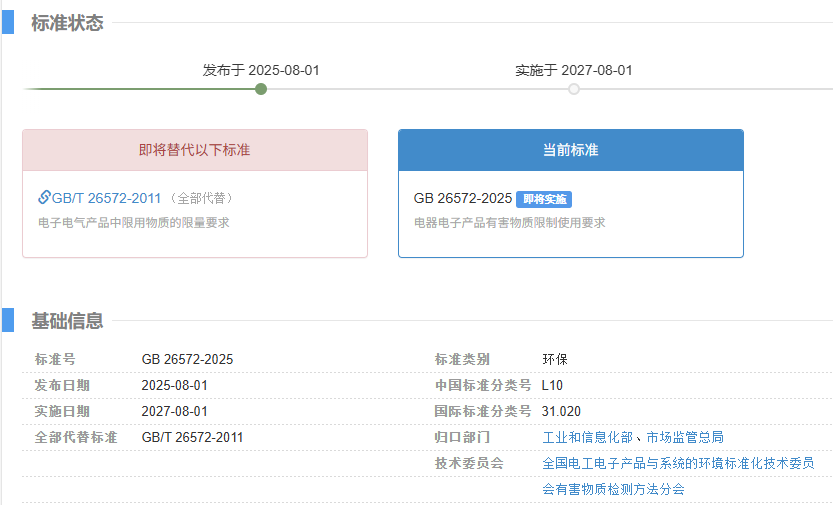The height and width of the screenshot is (505, 833).
Task: Click GB 26572-2025 title in current standard card
Action: (x=463, y=198)
